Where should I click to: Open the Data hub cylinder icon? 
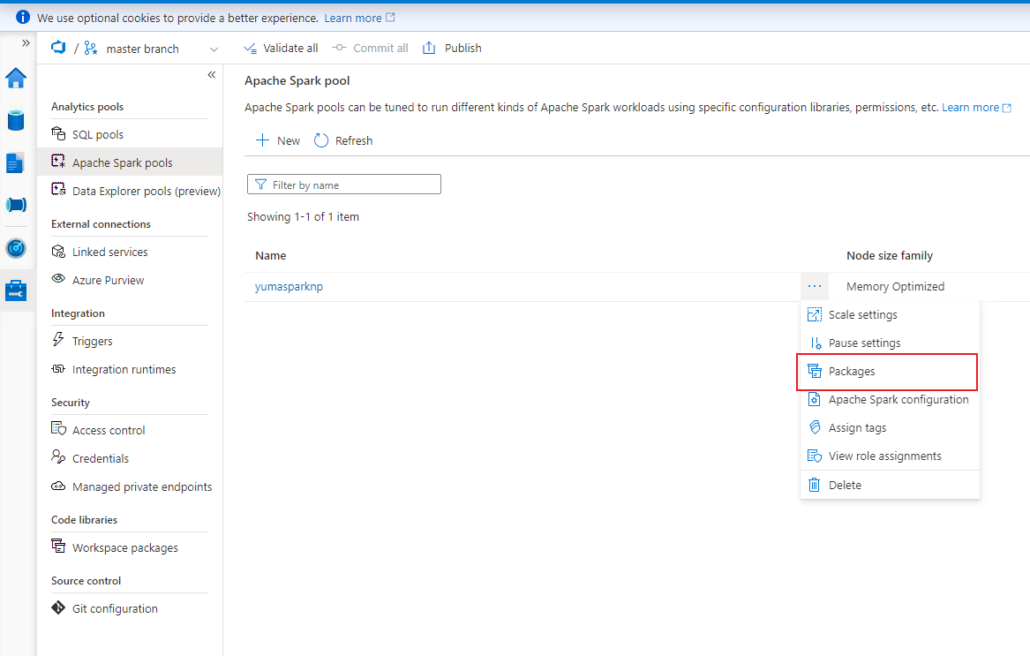click(x=16, y=121)
